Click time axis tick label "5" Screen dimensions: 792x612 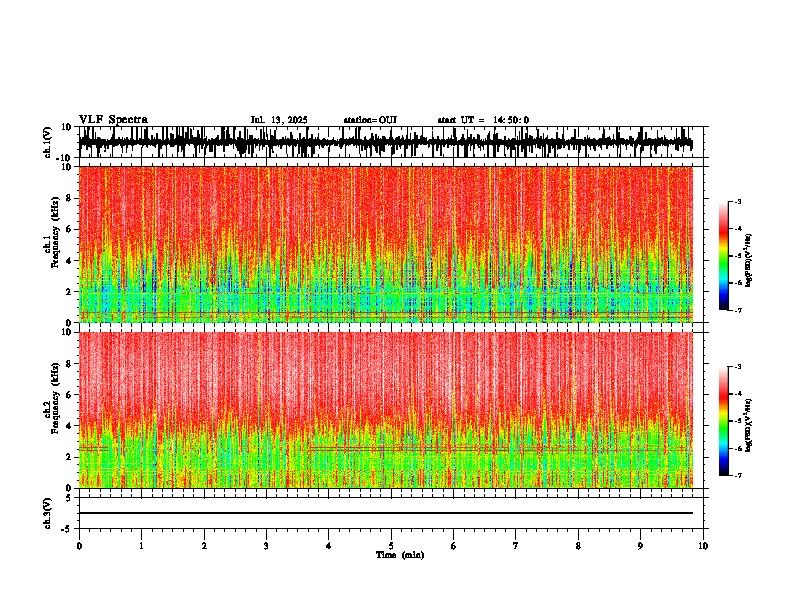(391, 546)
